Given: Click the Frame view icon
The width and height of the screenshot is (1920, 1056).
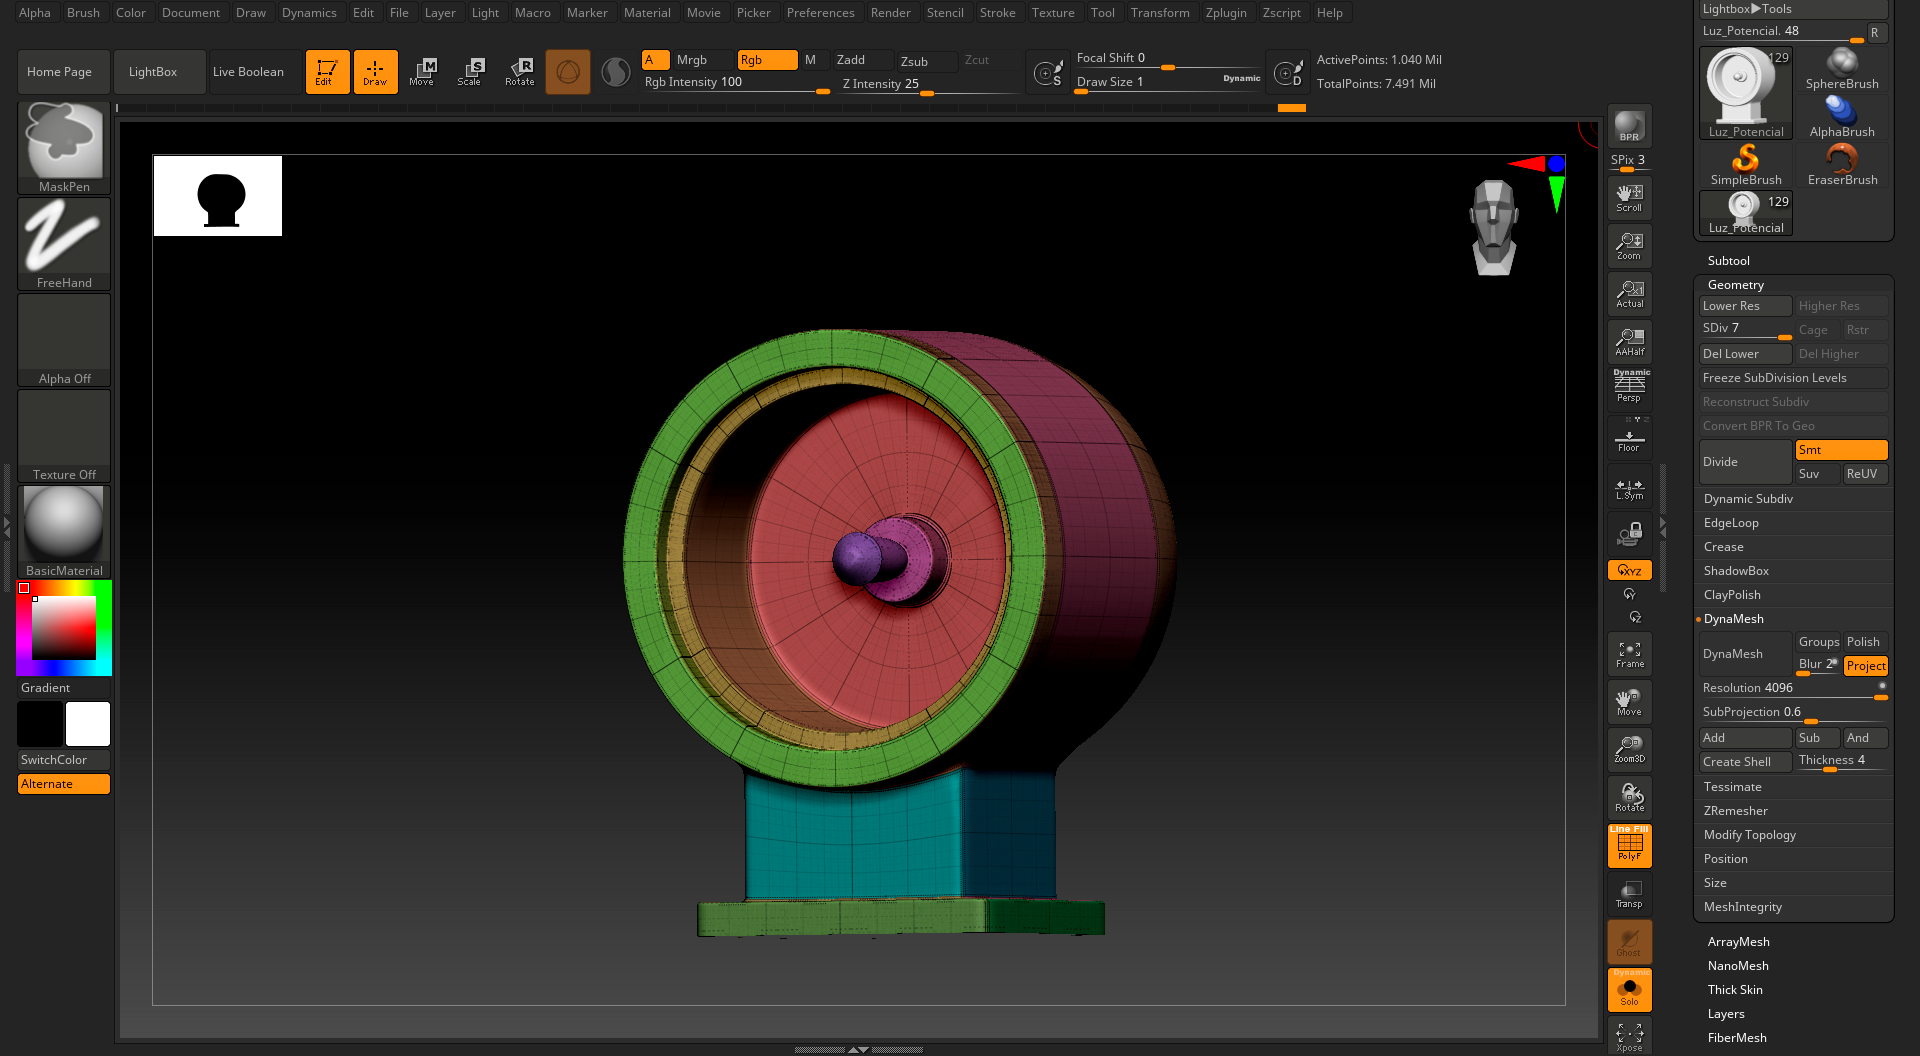Looking at the screenshot, I should click(1629, 655).
